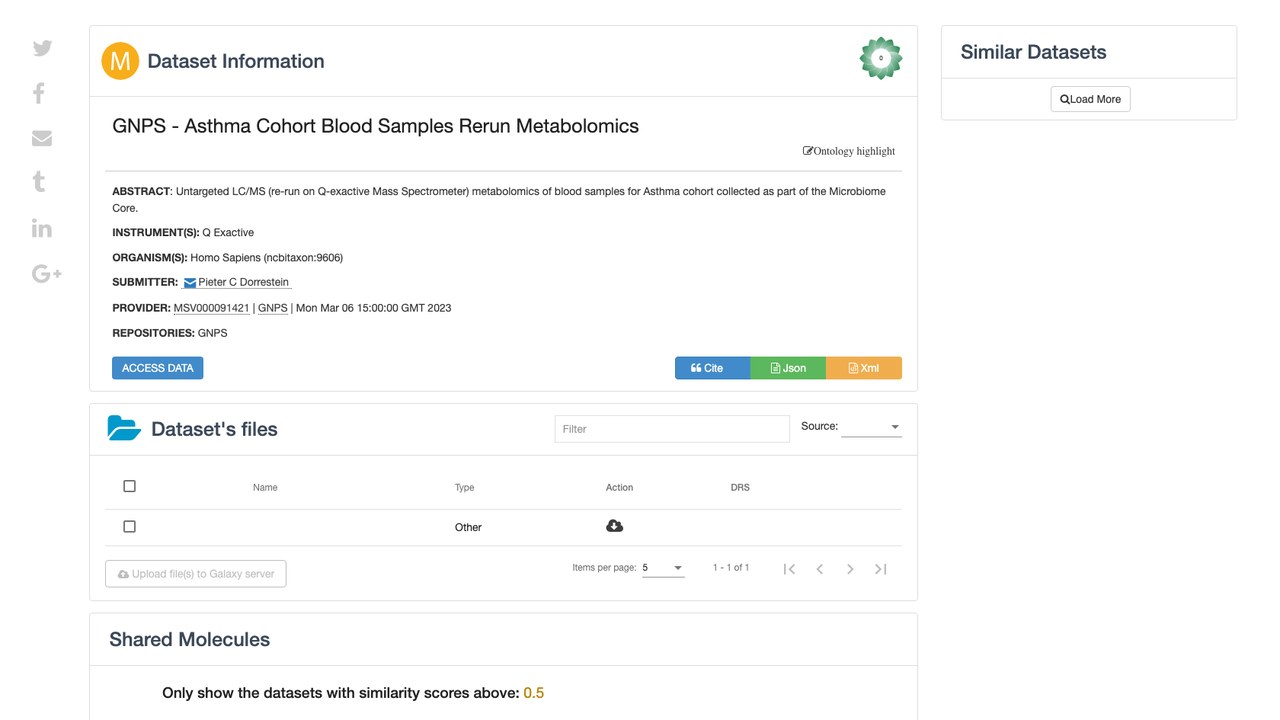Check the Other file row checkbox
Screen dimensions: 1280x720
click(129, 526)
